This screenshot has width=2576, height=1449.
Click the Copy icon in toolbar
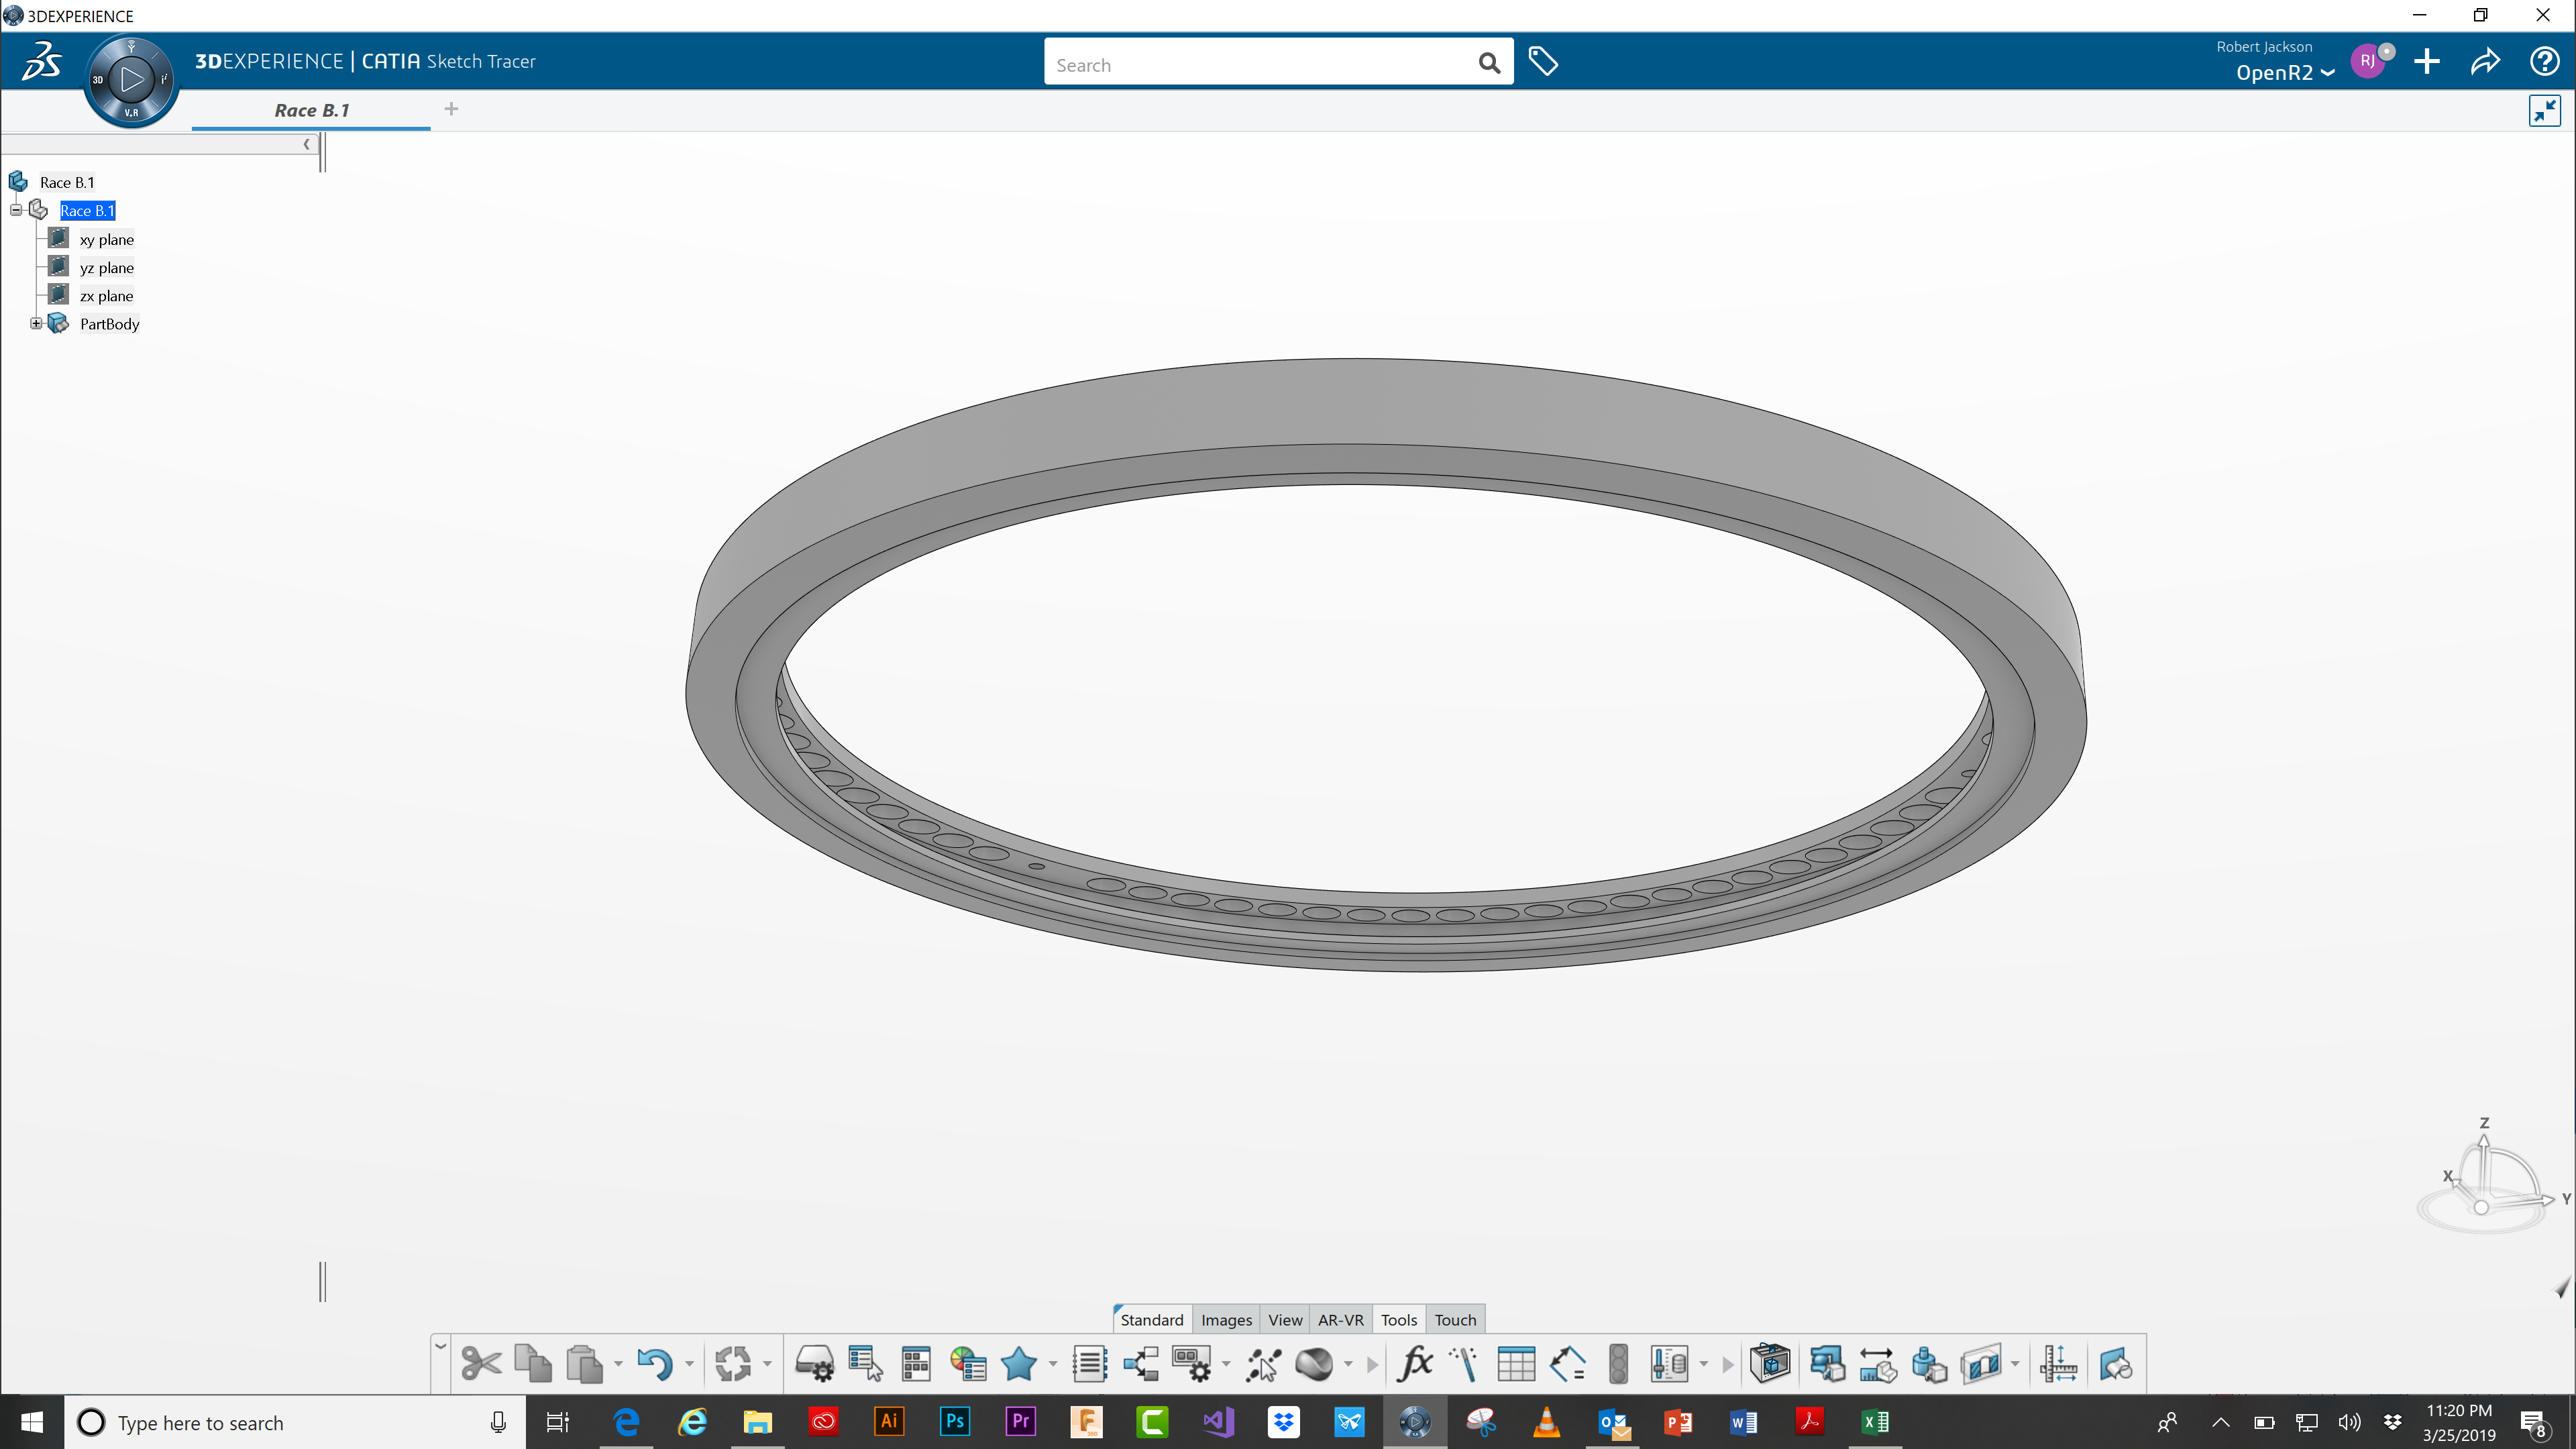[x=533, y=1363]
